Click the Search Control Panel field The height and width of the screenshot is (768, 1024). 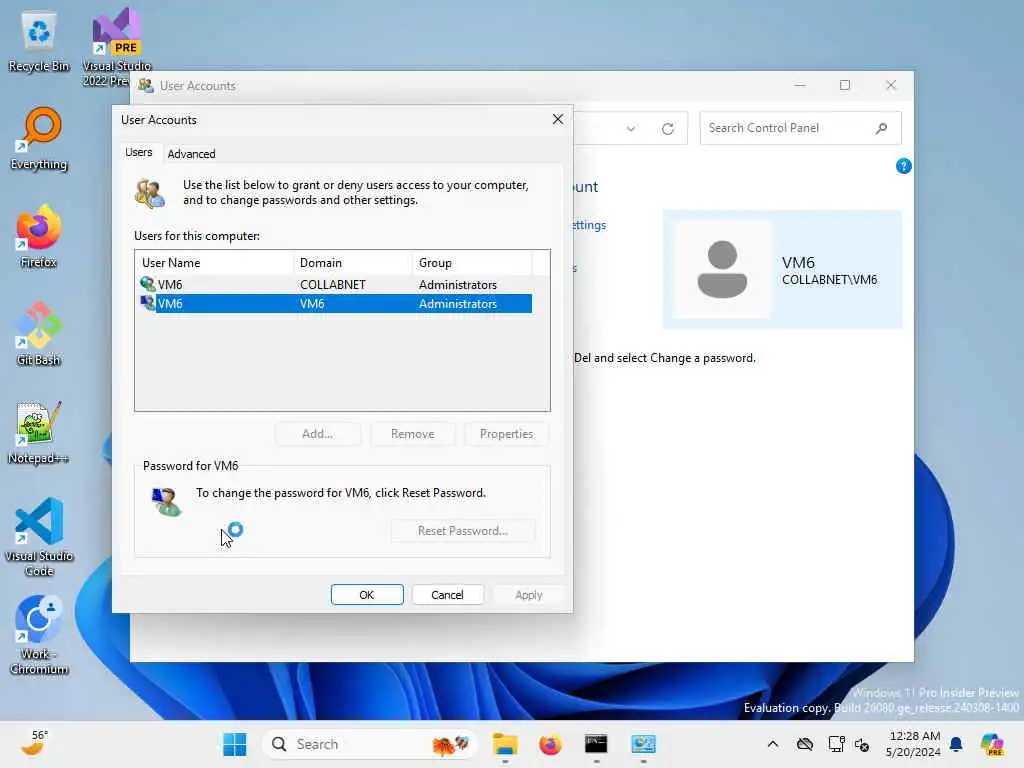(x=801, y=128)
